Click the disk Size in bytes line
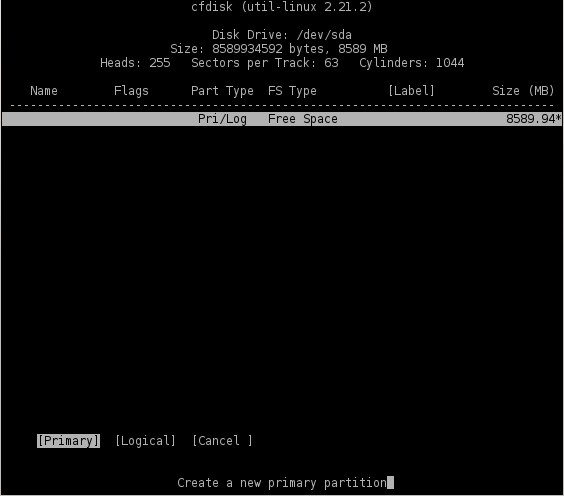The height and width of the screenshot is (496, 564). [x=279, y=49]
